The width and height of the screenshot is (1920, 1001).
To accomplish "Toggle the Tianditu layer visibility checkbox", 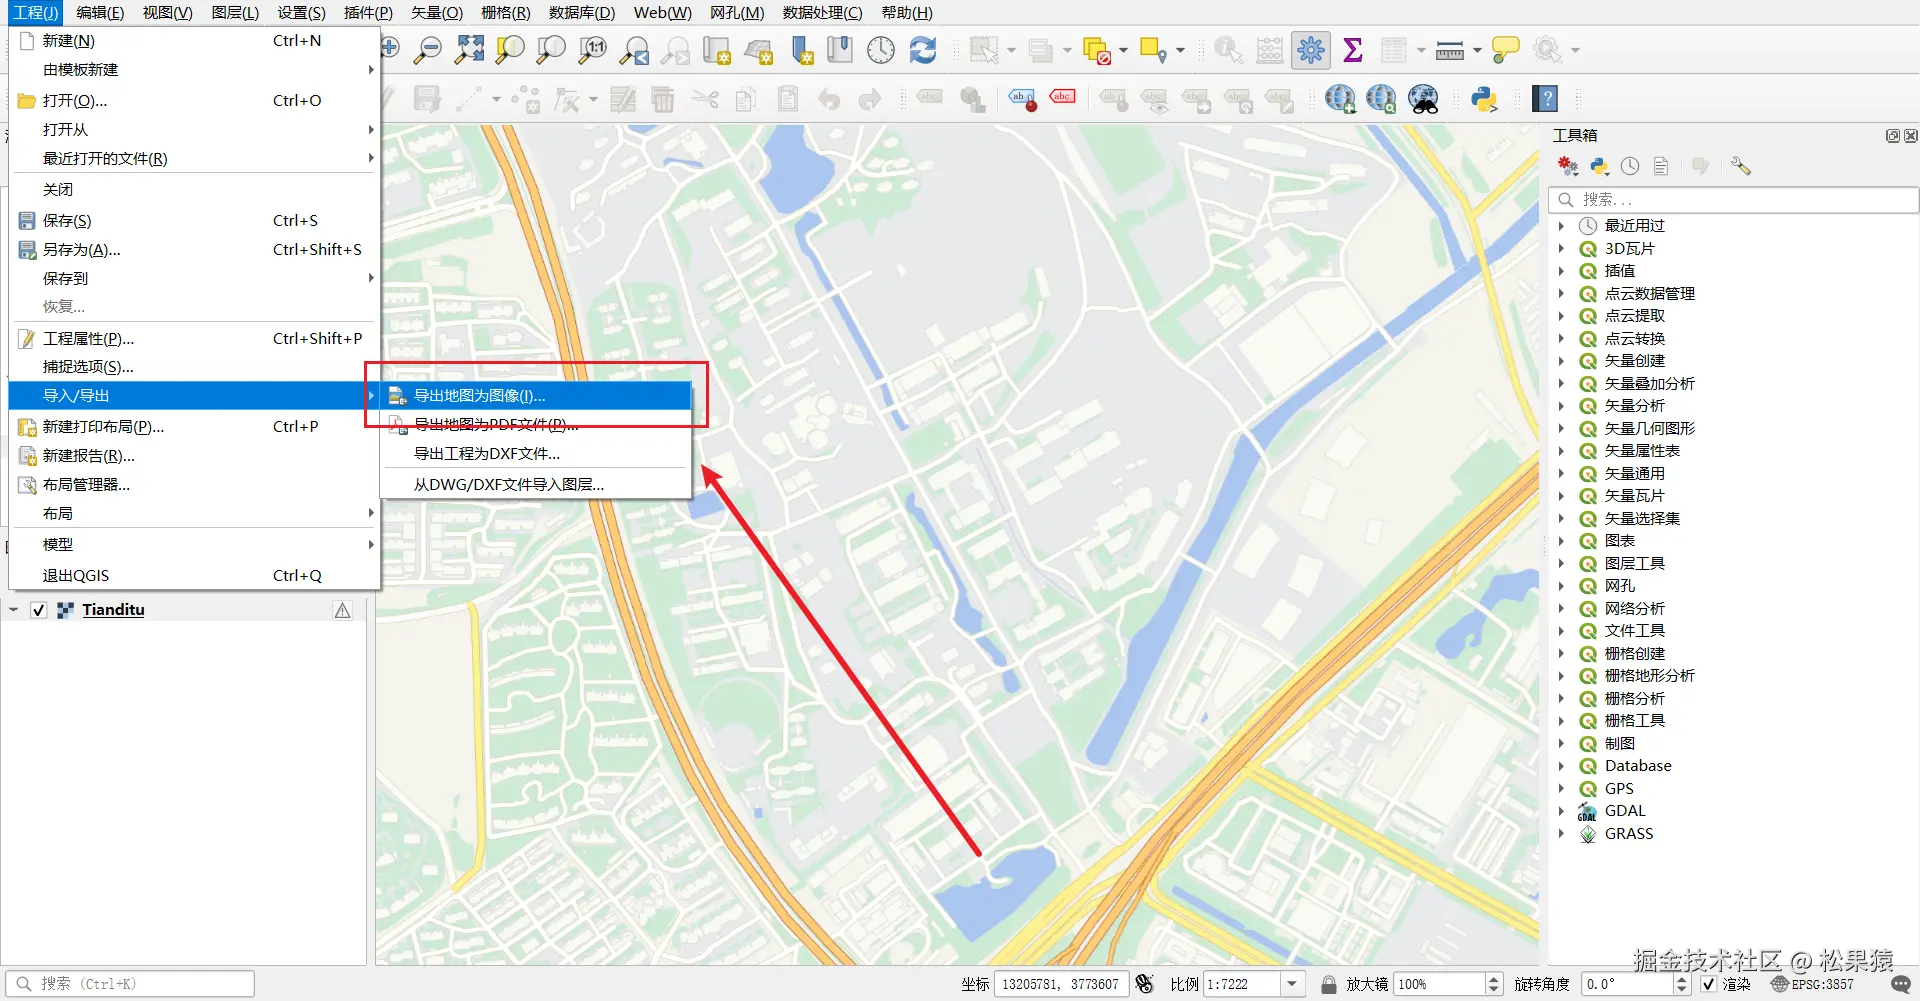I will coord(39,610).
